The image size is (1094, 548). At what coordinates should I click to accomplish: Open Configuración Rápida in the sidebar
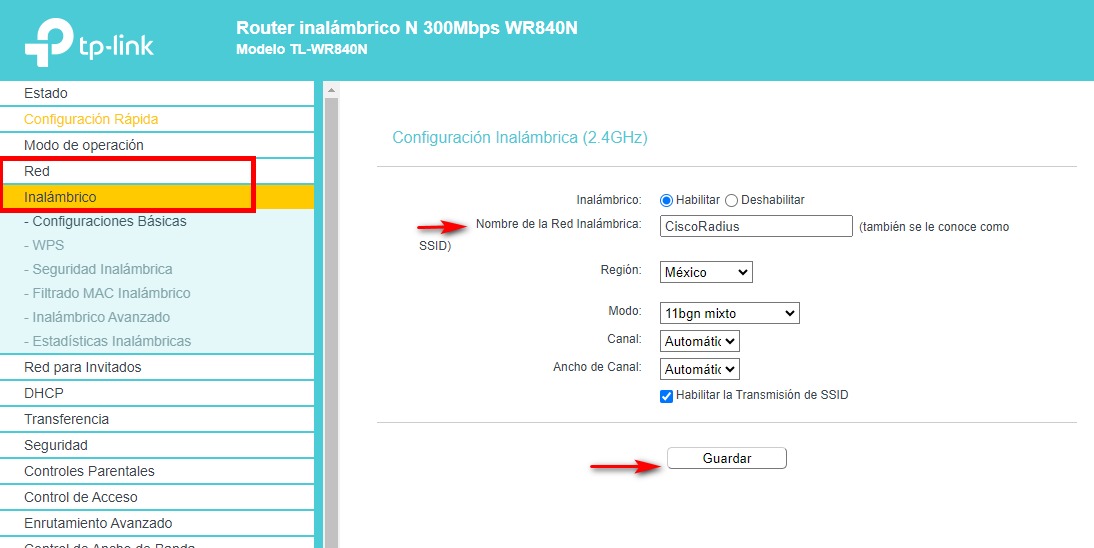click(91, 119)
